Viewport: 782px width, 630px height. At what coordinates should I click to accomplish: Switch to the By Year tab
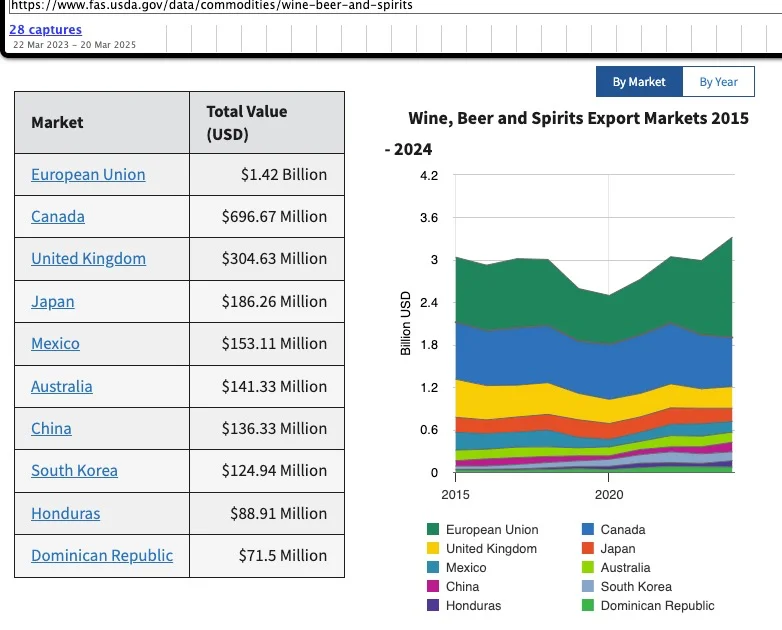718,82
